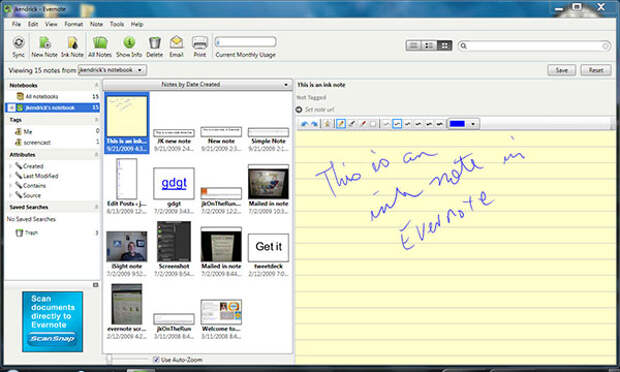The width and height of the screenshot is (620, 372).
Task: Toggle the Use Auto-Zoom checkbox
Action: point(156,359)
